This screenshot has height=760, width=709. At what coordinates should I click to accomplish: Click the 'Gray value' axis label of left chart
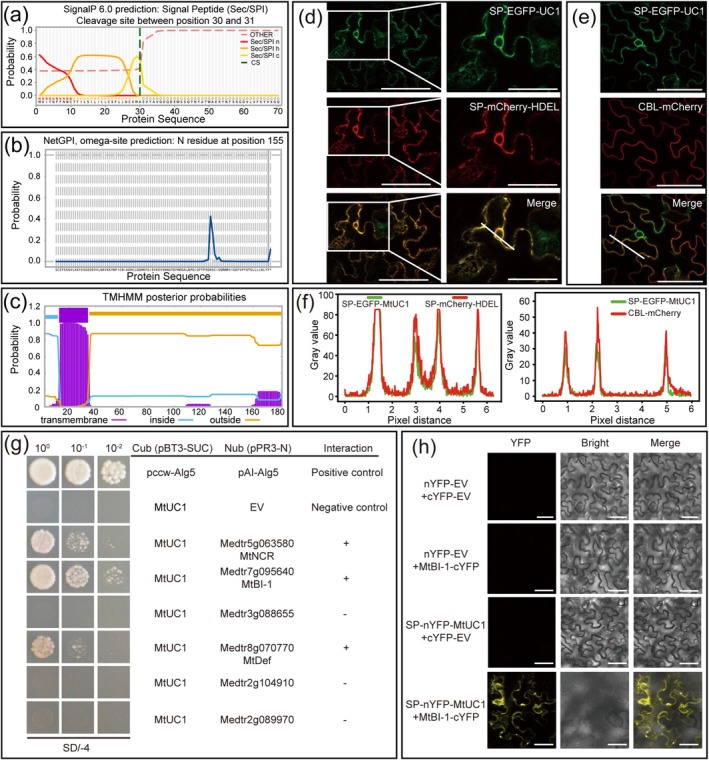click(x=315, y=345)
